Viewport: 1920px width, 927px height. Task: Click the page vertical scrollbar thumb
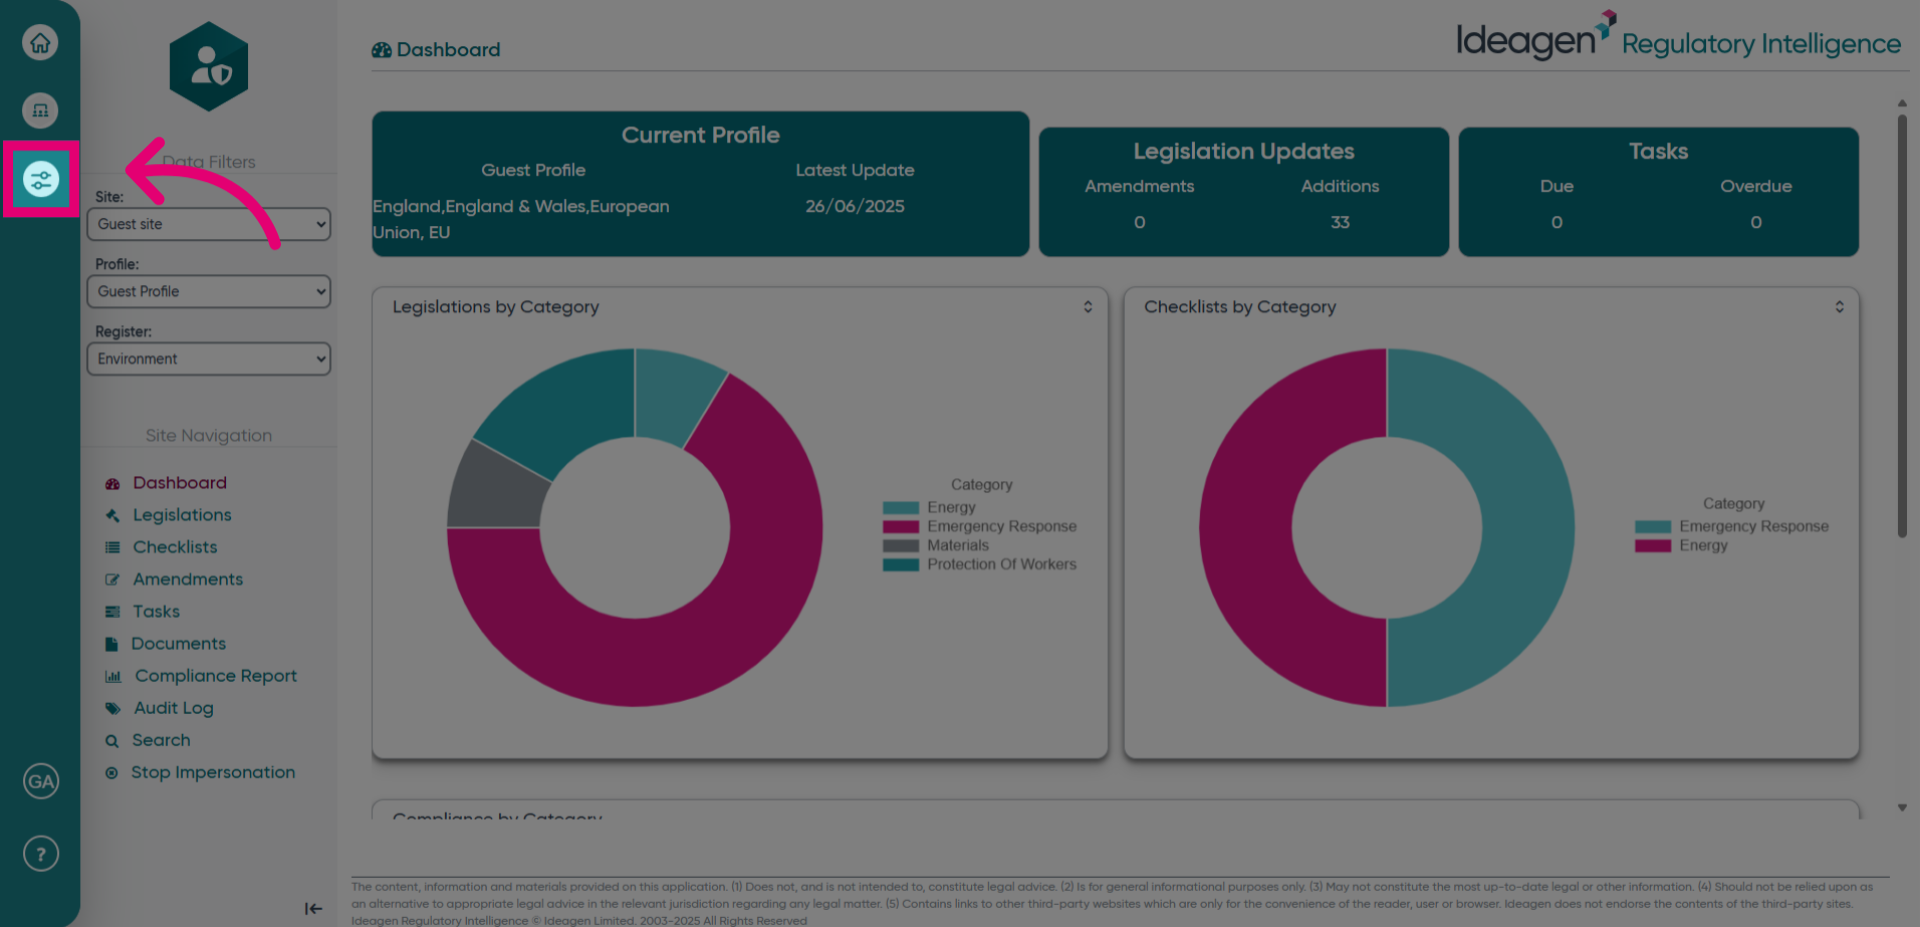tap(1902, 325)
